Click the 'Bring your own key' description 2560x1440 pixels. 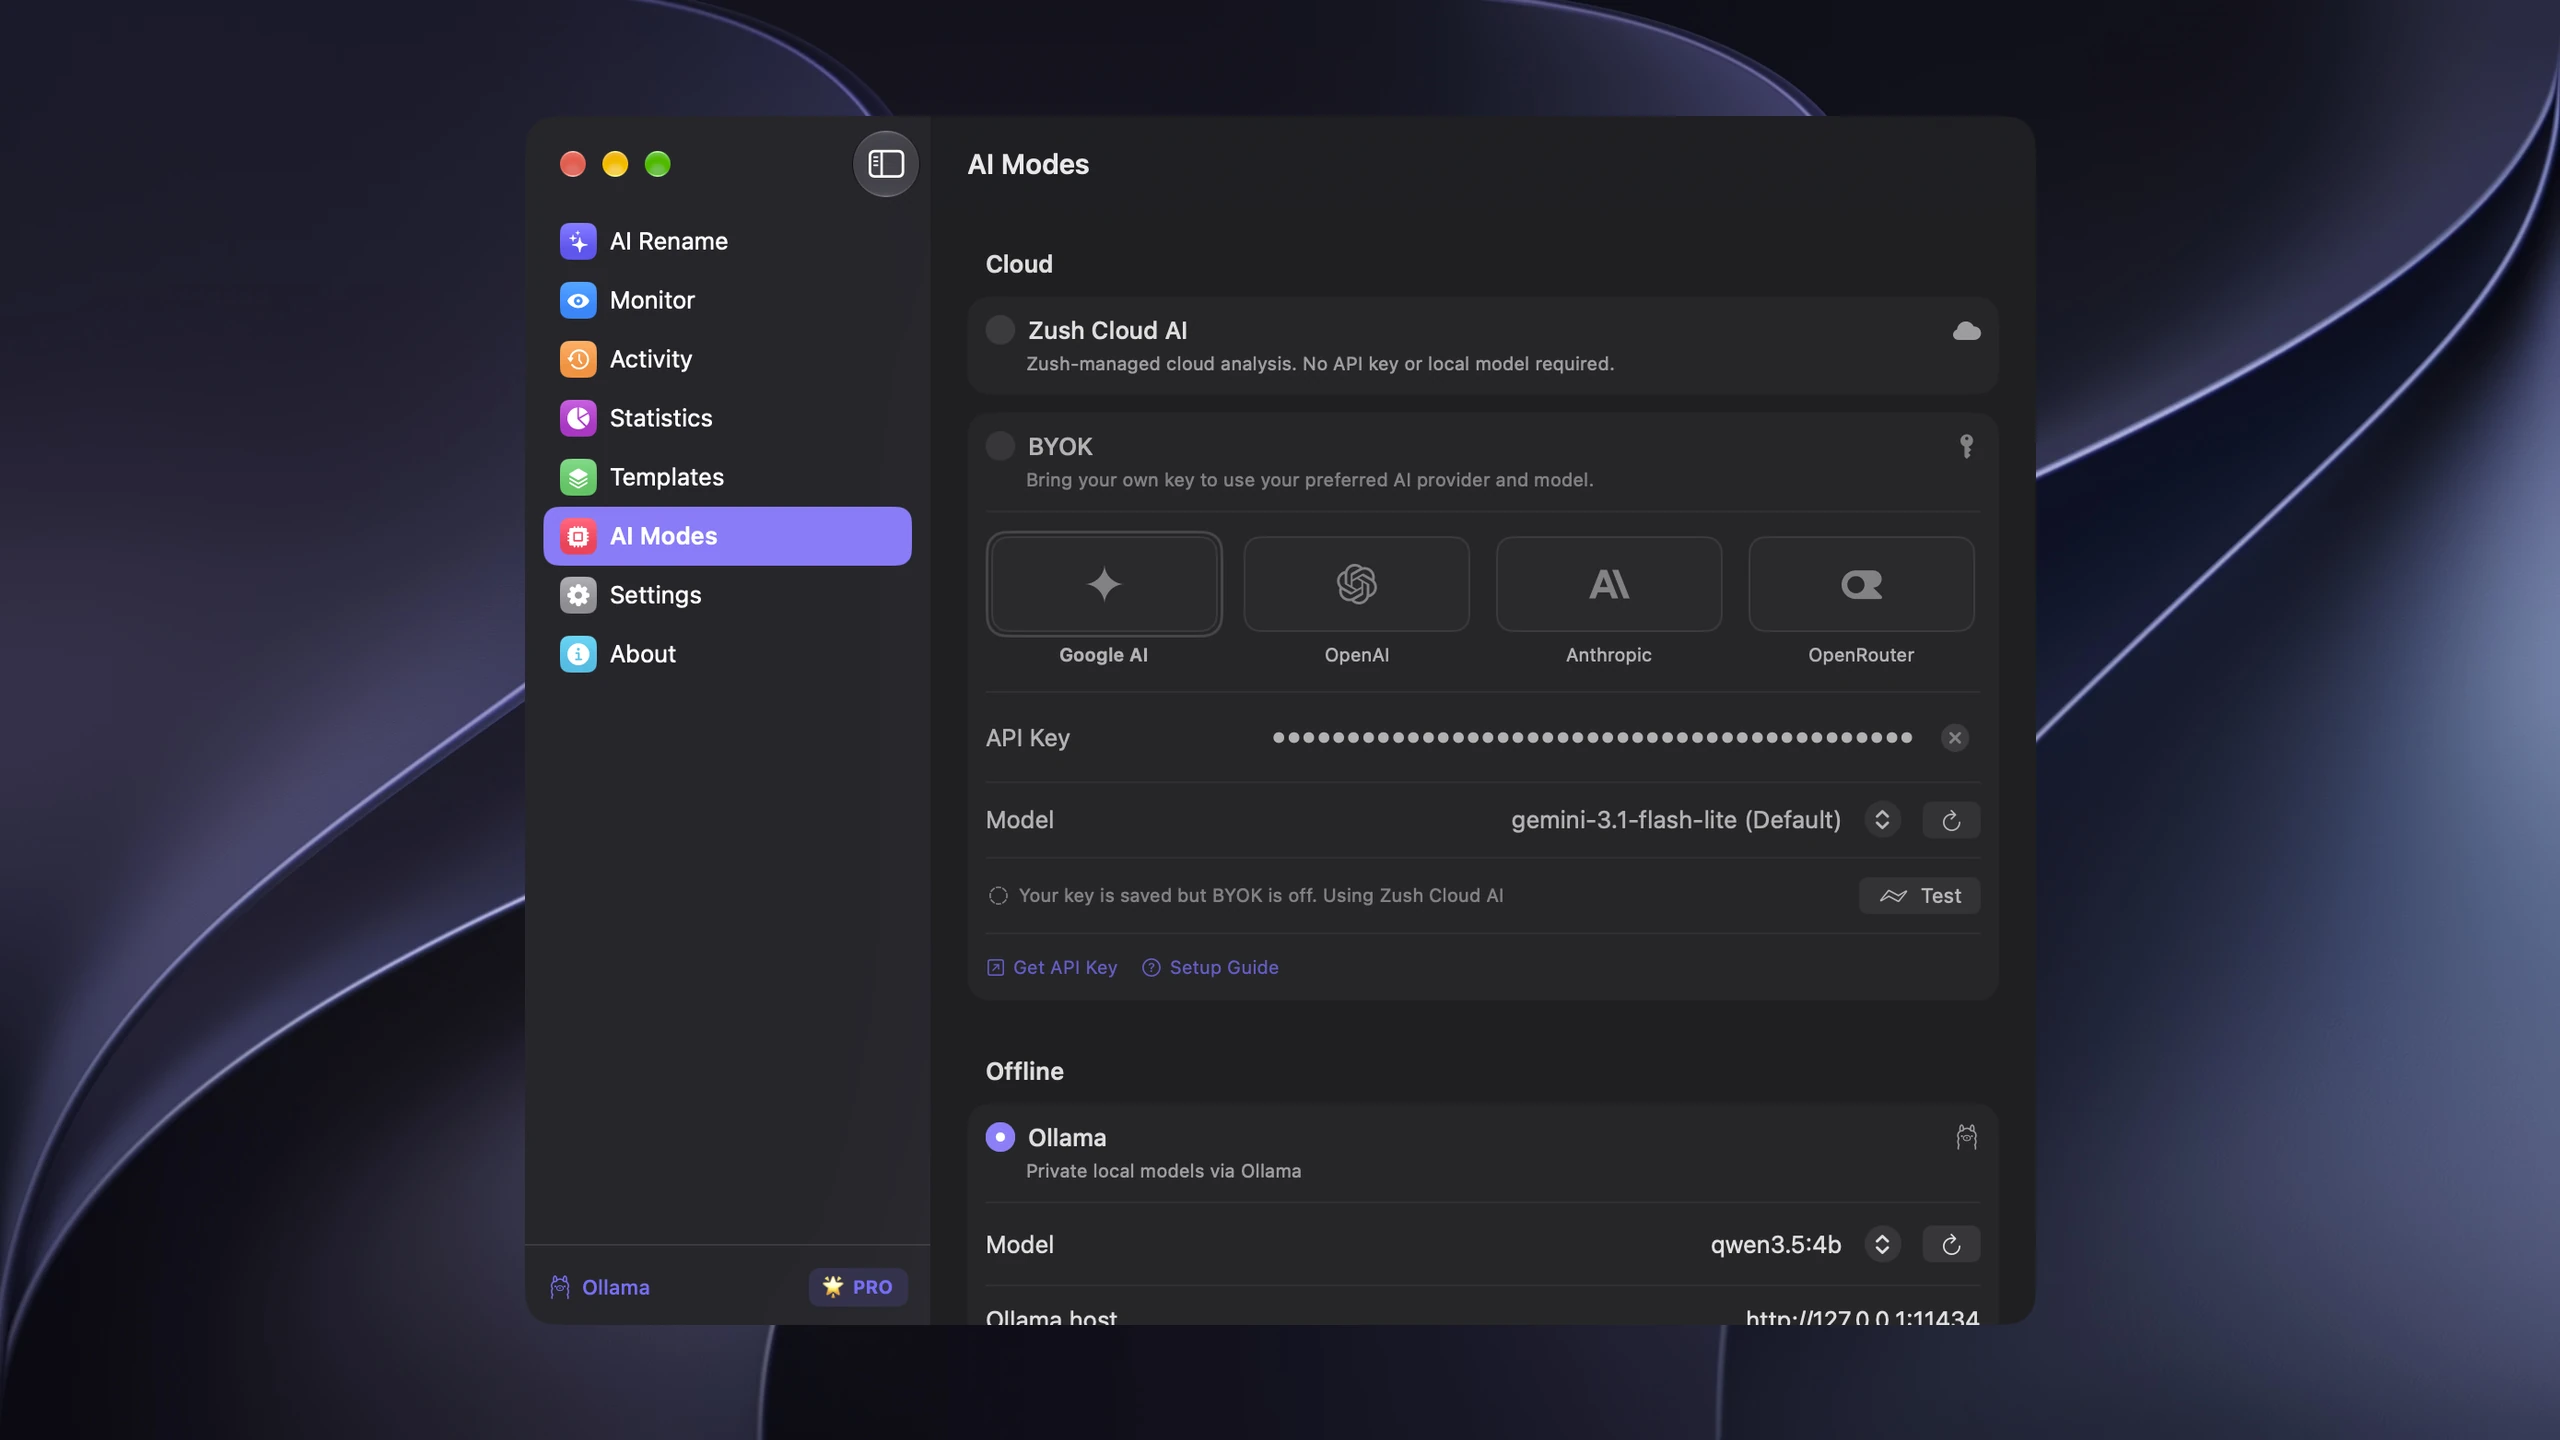point(1309,480)
